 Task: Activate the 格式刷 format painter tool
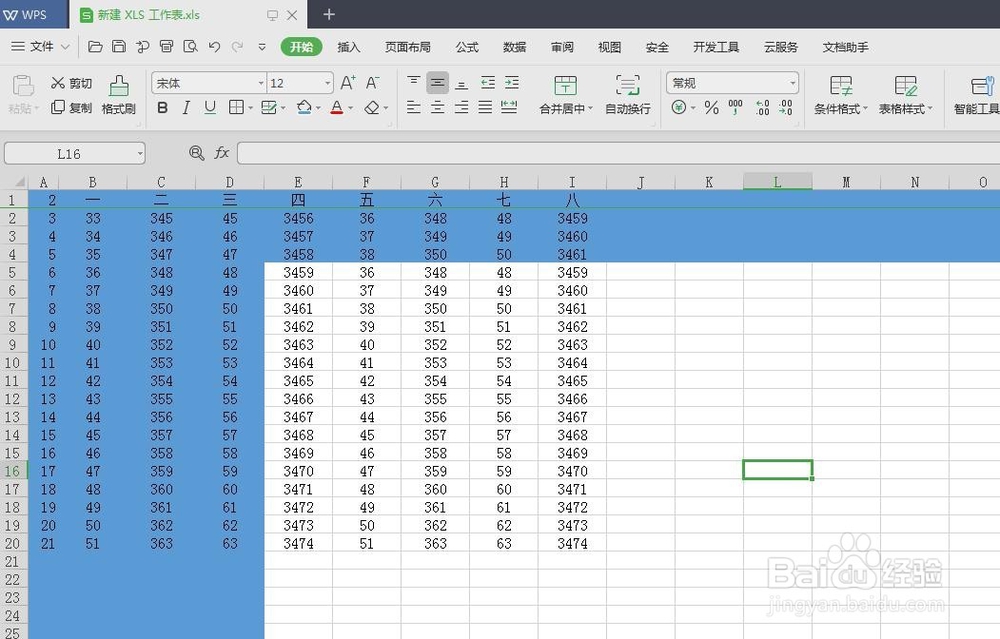click(118, 95)
